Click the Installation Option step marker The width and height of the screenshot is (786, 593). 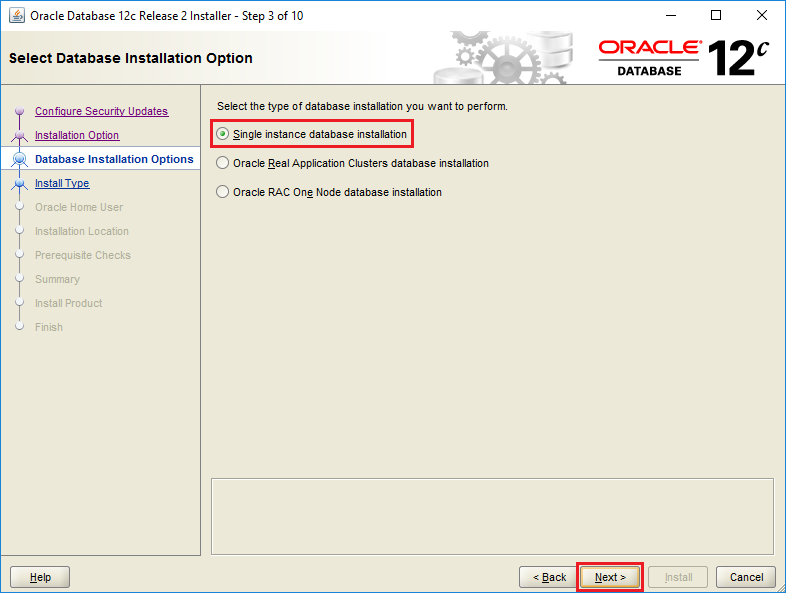(20, 135)
